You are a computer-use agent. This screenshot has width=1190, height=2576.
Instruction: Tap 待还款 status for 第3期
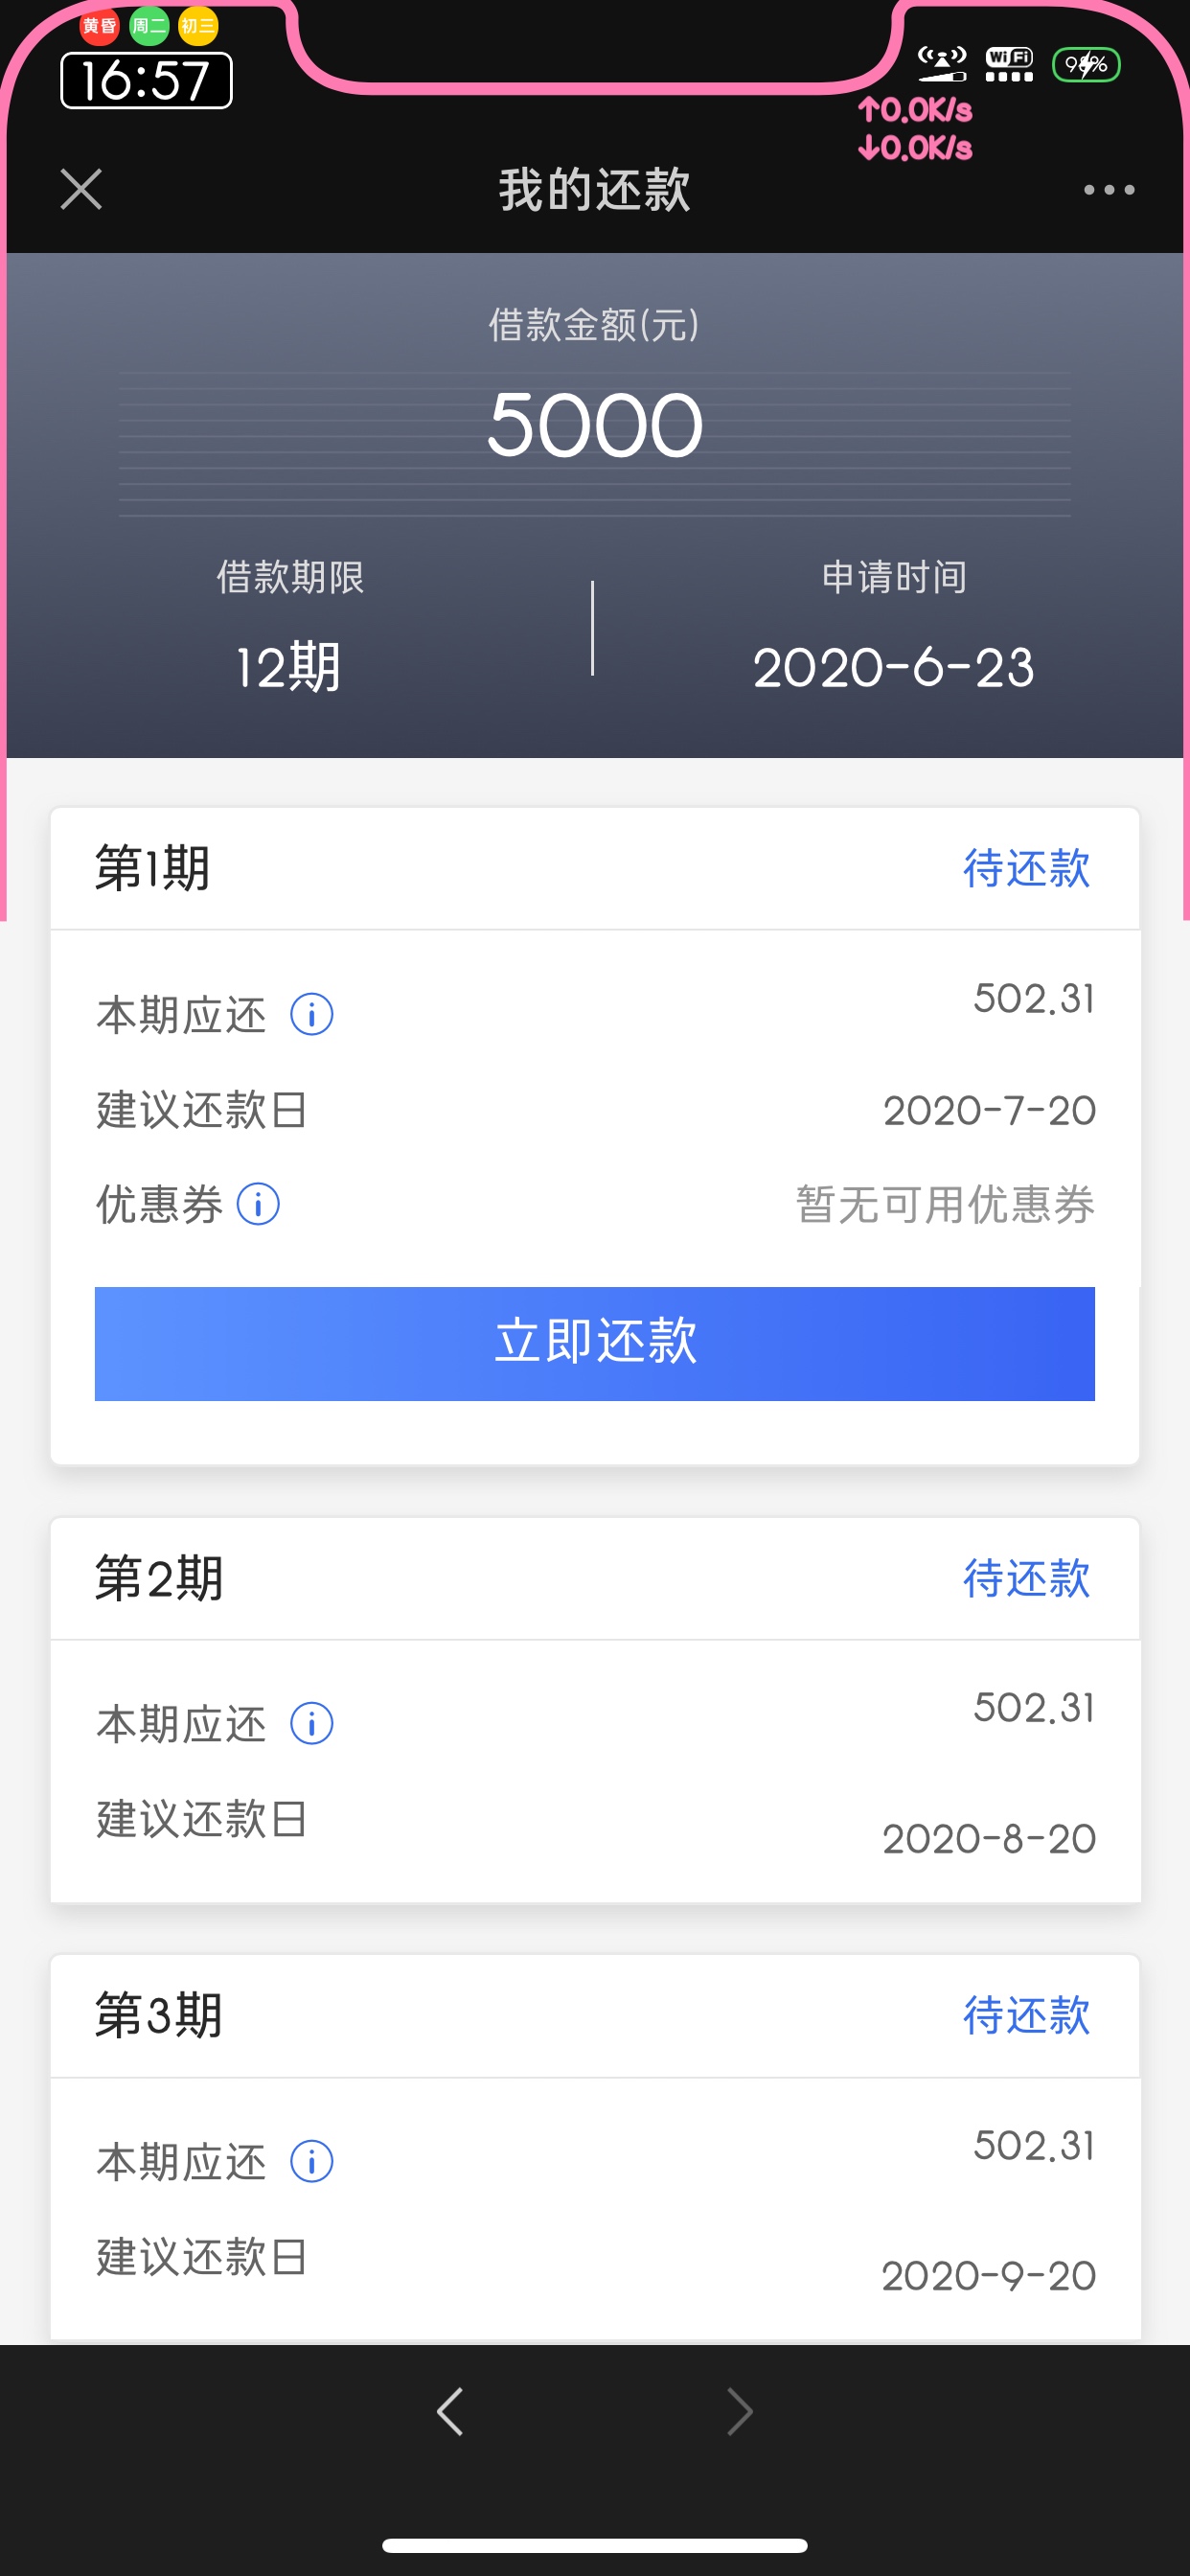click(1026, 2015)
